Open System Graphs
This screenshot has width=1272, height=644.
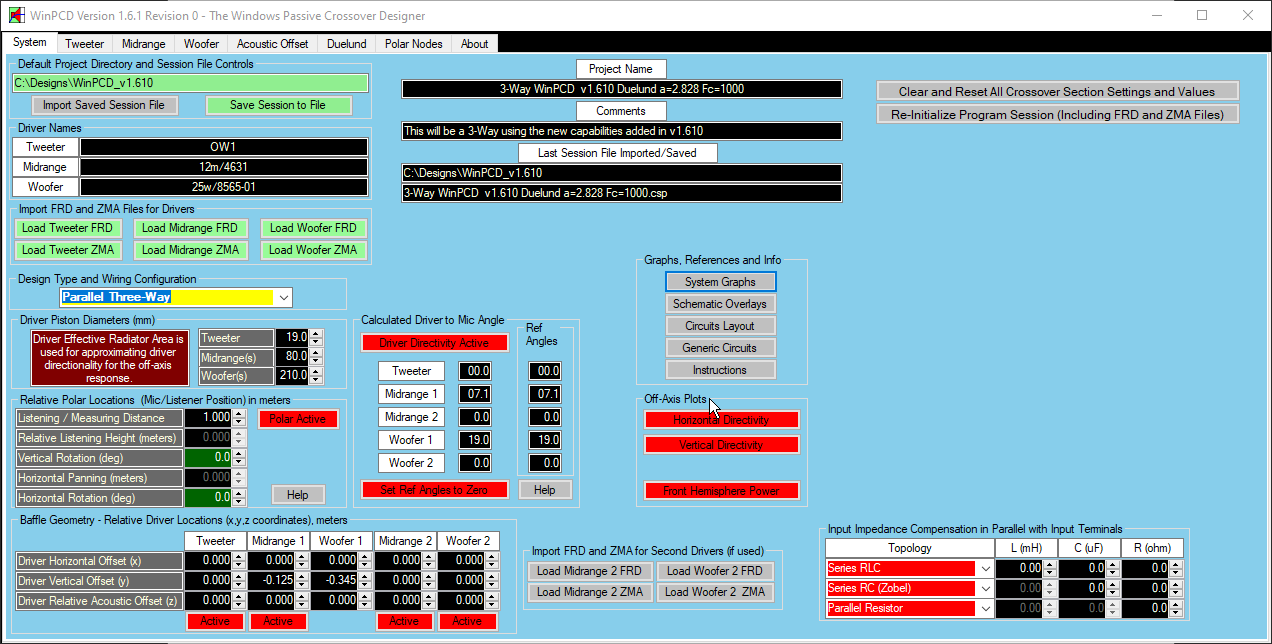(720, 282)
